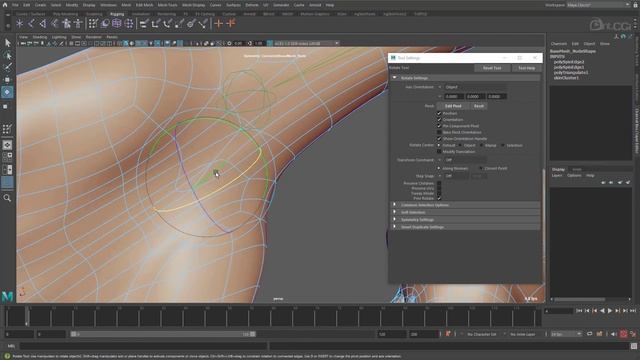Switch to the Display layer tab
640x360 pixels.
point(558,169)
